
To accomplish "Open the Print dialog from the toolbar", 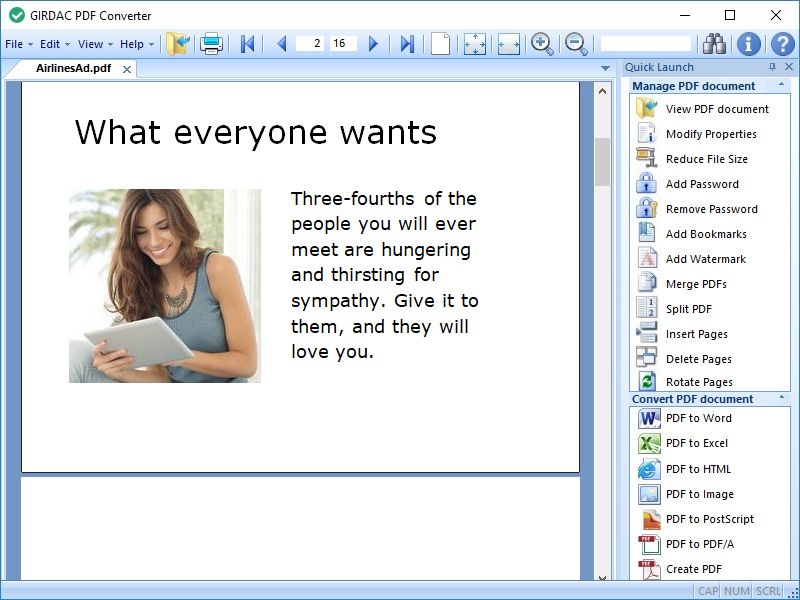I will [x=208, y=43].
